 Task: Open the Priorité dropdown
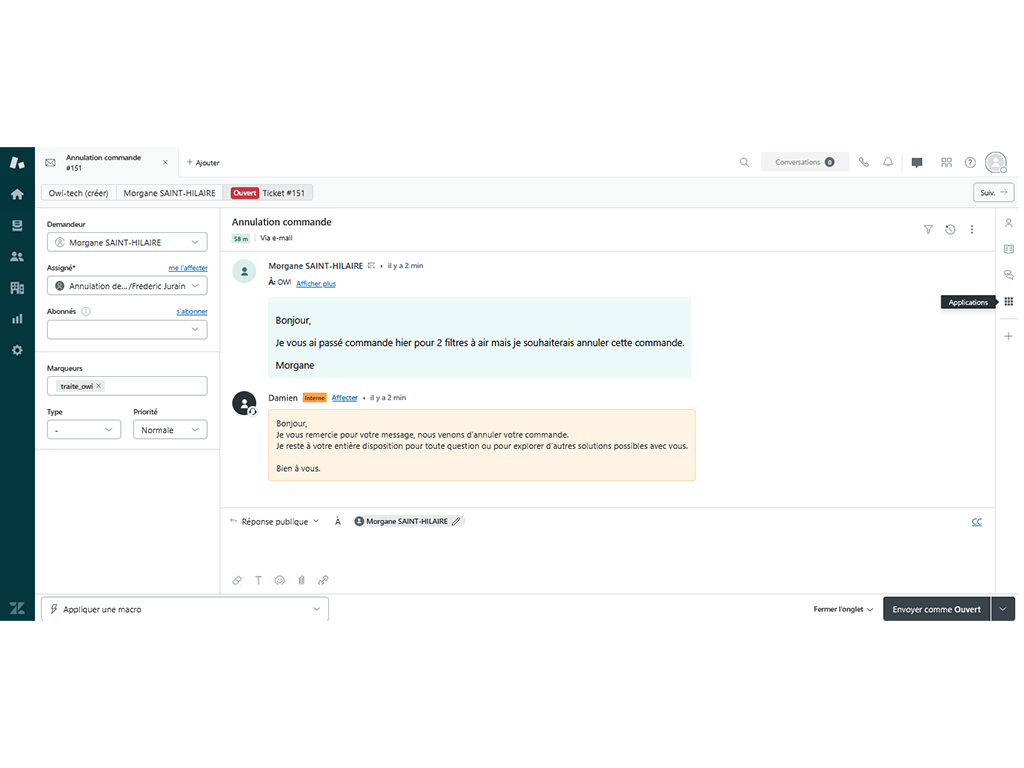point(172,429)
